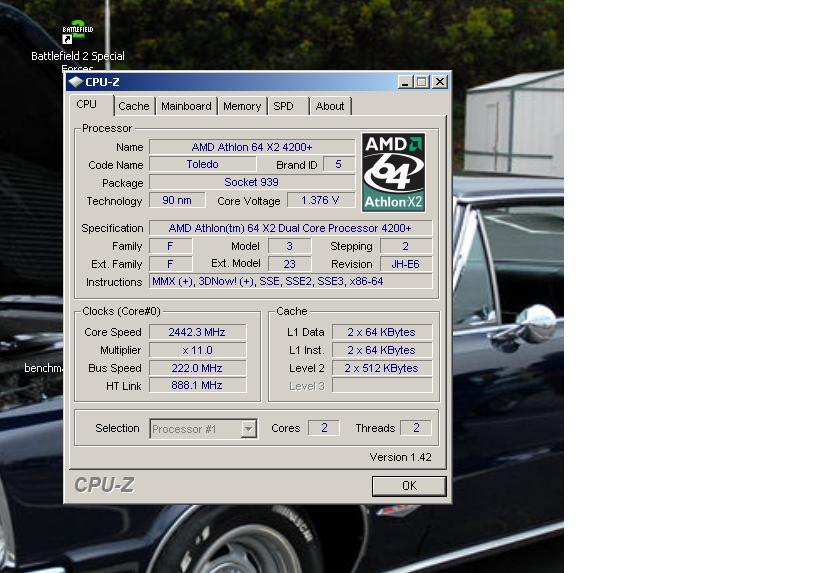The image size is (840, 573).
Task: Click the empty Level 3 cache field
Action: [382, 385]
